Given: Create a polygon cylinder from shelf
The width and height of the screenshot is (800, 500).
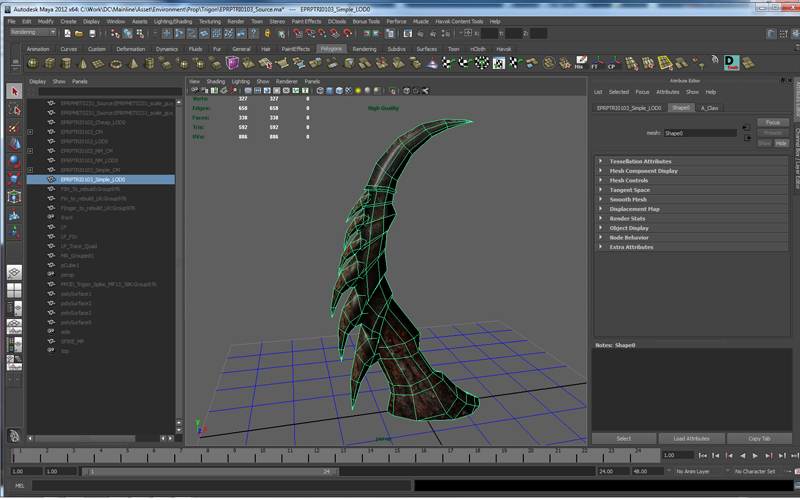Looking at the screenshot, I should (66, 63).
